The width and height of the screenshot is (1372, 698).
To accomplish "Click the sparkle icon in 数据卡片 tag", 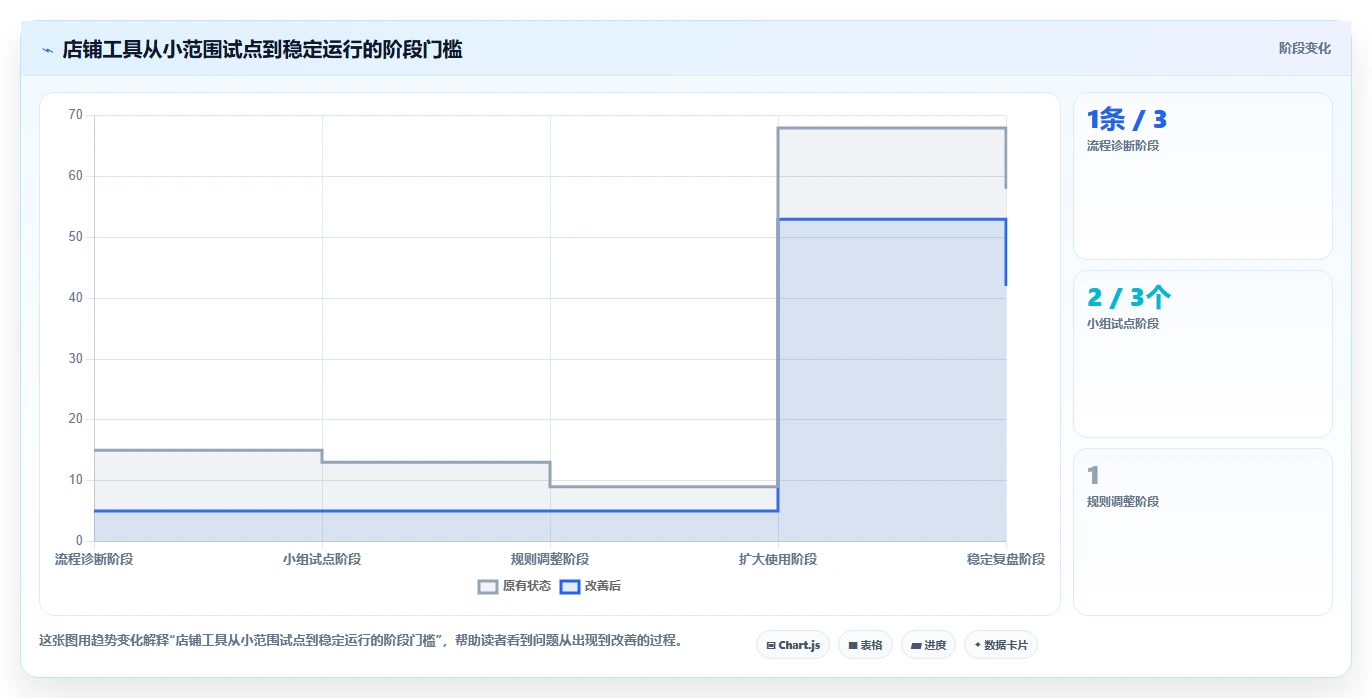I will pyautogui.click(x=977, y=645).
